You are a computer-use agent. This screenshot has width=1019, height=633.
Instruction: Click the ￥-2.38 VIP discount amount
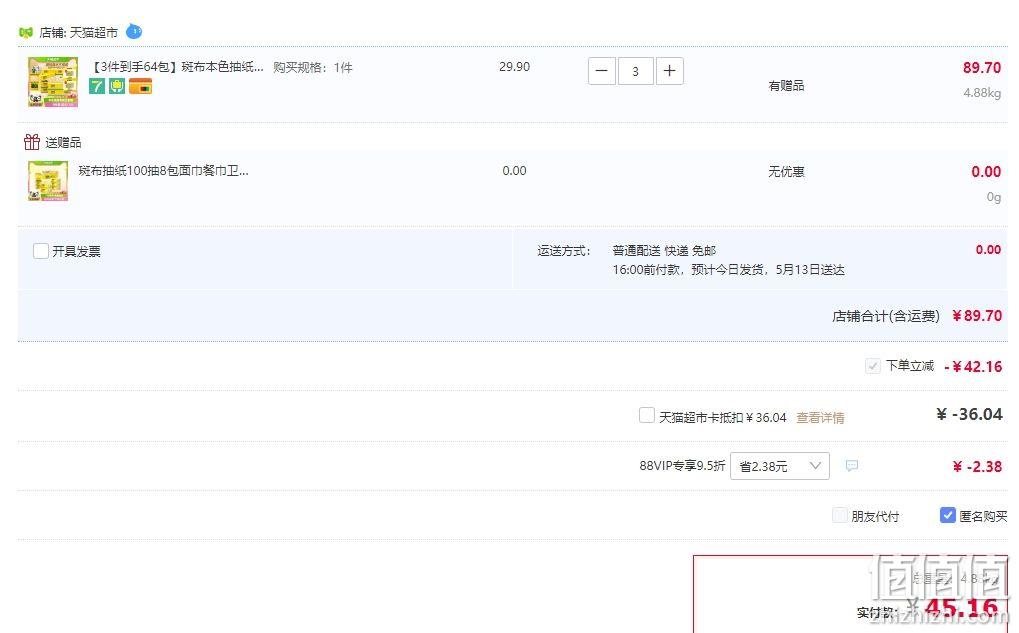(977, 467)
